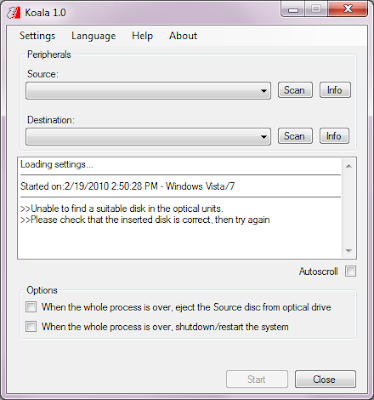The image size is (374, 400).
Task: Click the log scrollbar down arrow
Action: [349, 251]
